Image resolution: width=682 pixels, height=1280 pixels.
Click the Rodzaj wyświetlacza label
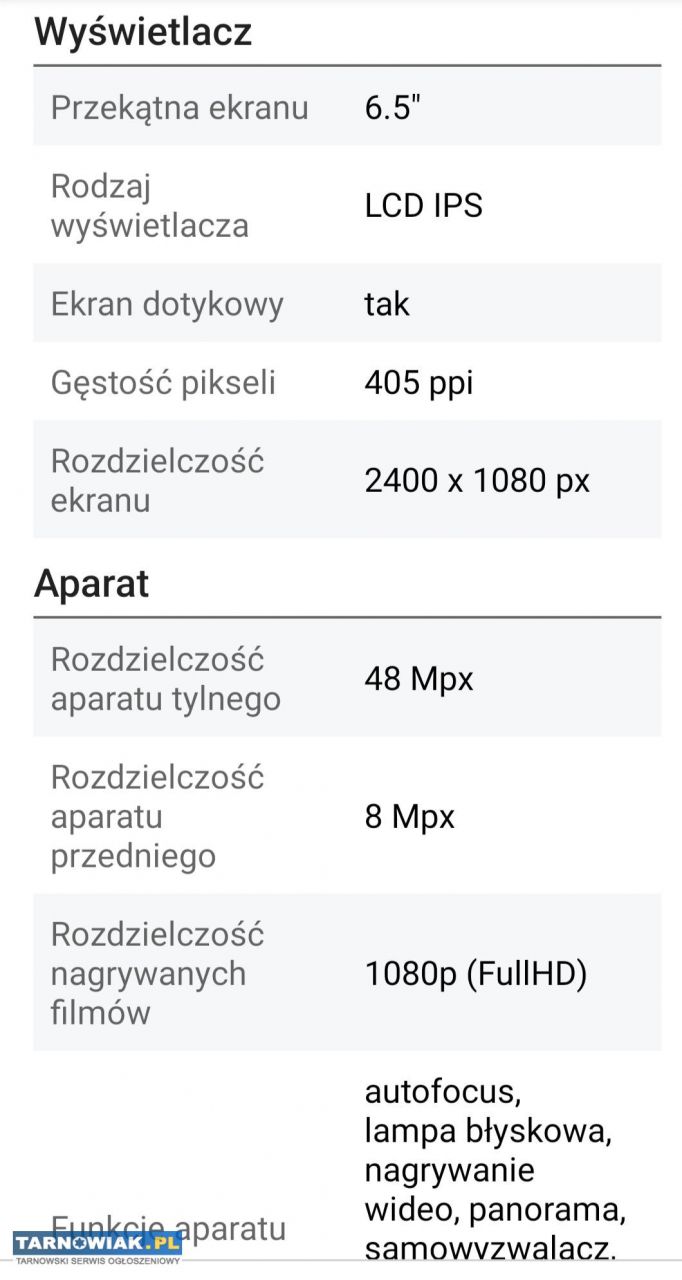[x=150, y=205]
